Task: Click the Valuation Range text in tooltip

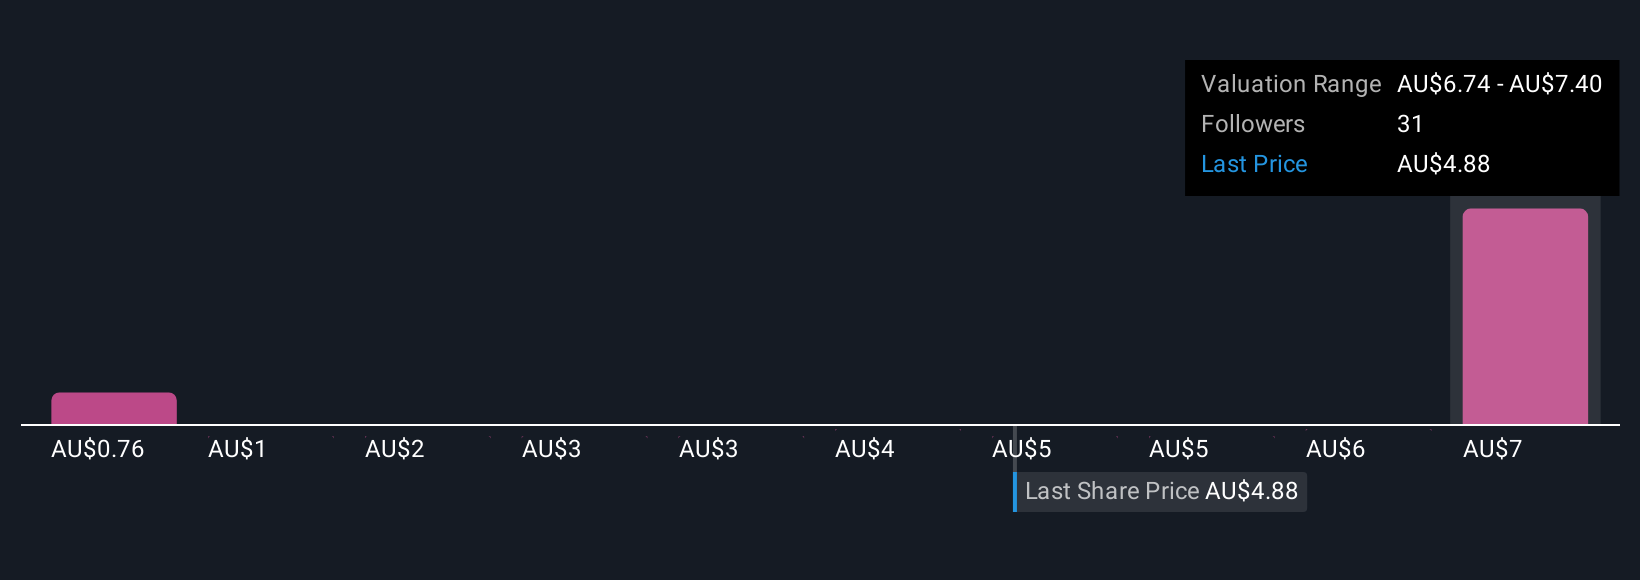Action: coord(1291,84)
